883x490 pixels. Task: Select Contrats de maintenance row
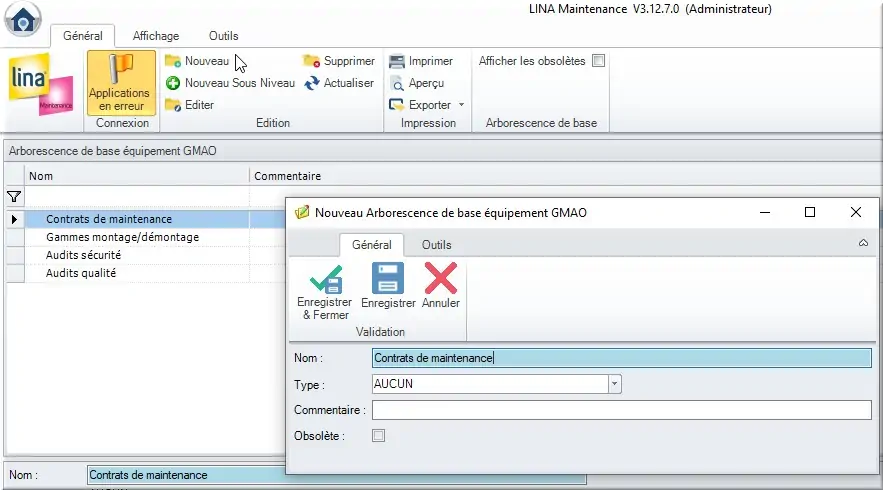coord(109,219)
